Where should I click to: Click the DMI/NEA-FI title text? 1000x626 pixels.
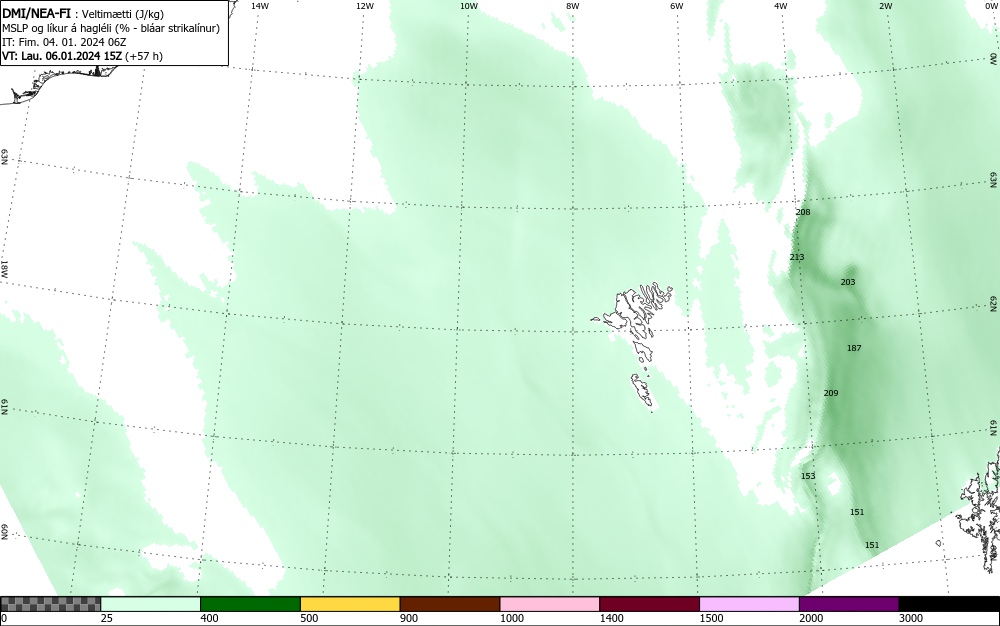(x=36, y=13)
